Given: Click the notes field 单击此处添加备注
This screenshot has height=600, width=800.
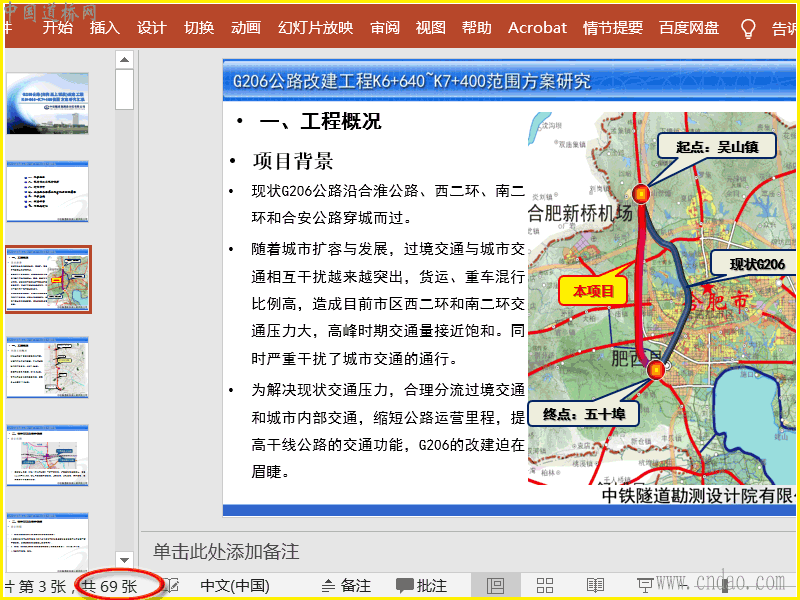Looking at the screenshot, I should (x=226, y=552).
